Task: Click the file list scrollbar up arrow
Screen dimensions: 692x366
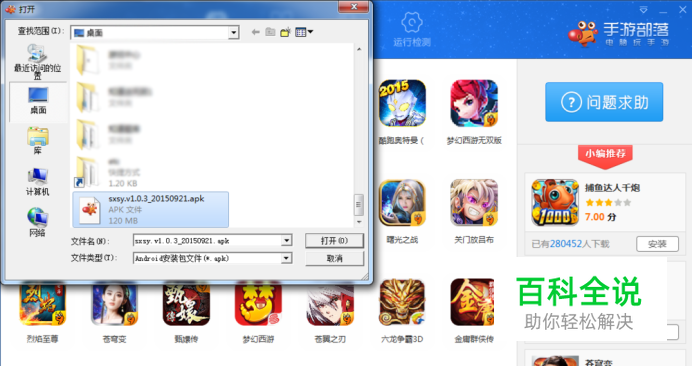Action: click(359, 49)
